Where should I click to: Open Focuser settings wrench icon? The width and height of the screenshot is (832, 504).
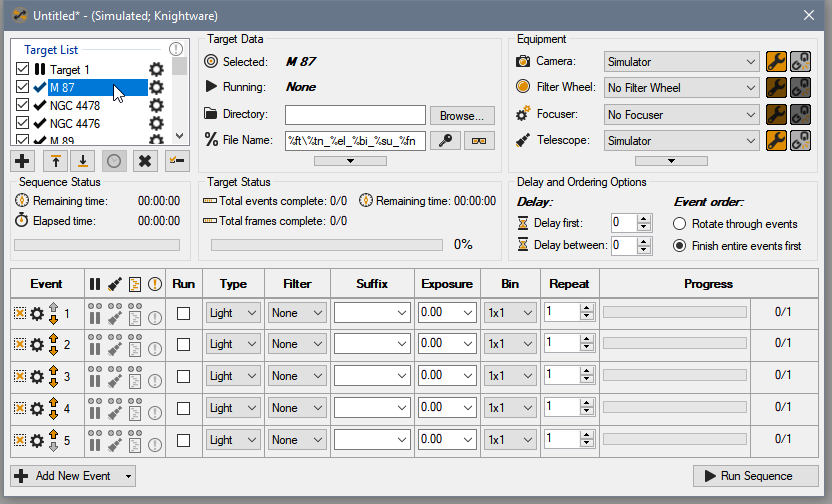pyautogui.click(x=776, y=114)
